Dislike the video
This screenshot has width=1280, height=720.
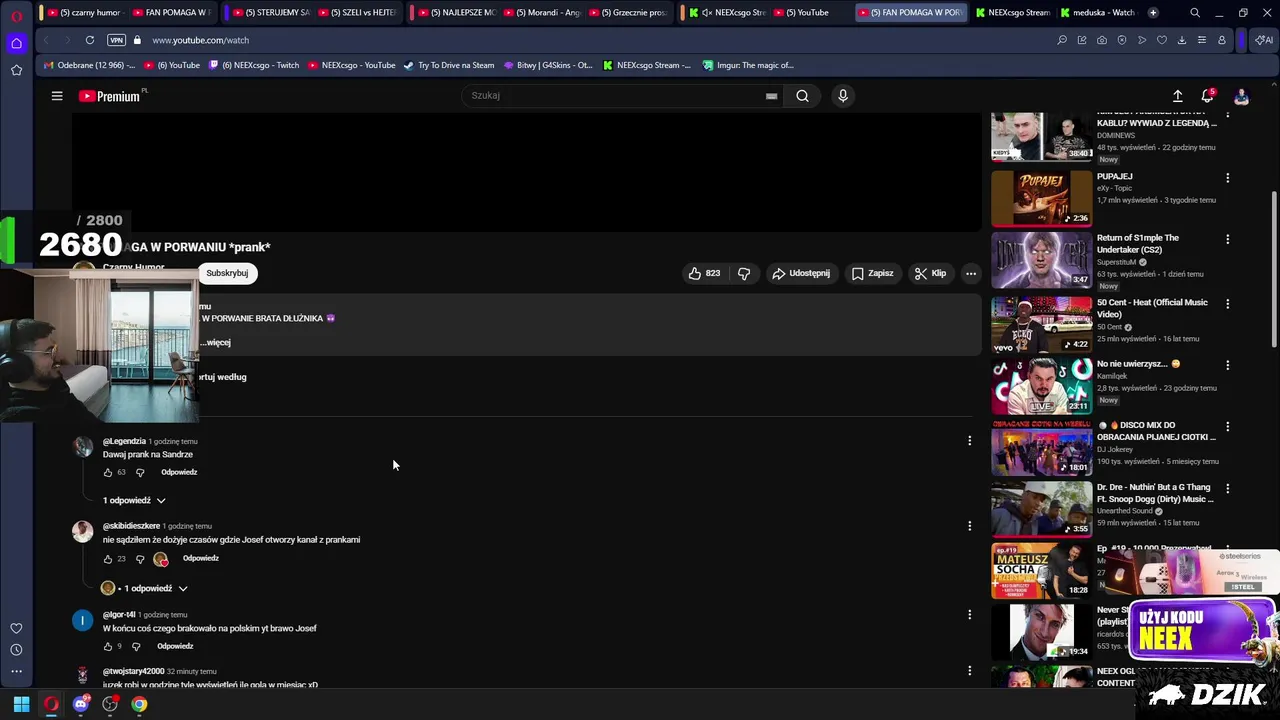click(x=744, y=273)
